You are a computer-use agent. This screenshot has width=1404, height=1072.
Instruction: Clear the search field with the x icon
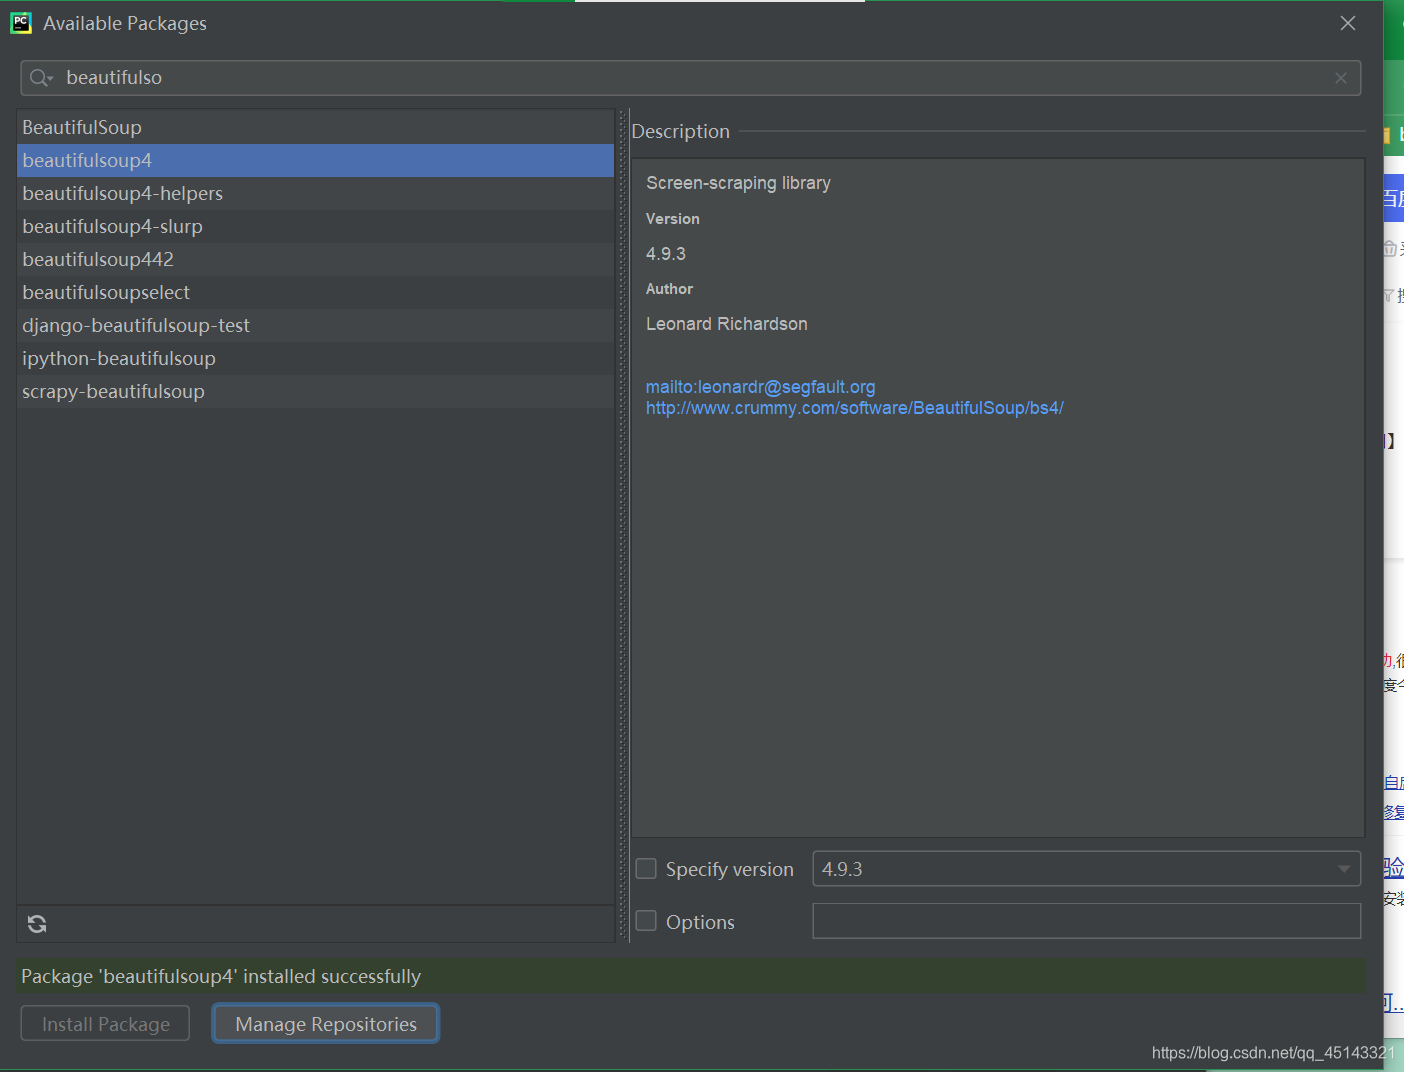pyautogui.click(x=1341, y=78)
